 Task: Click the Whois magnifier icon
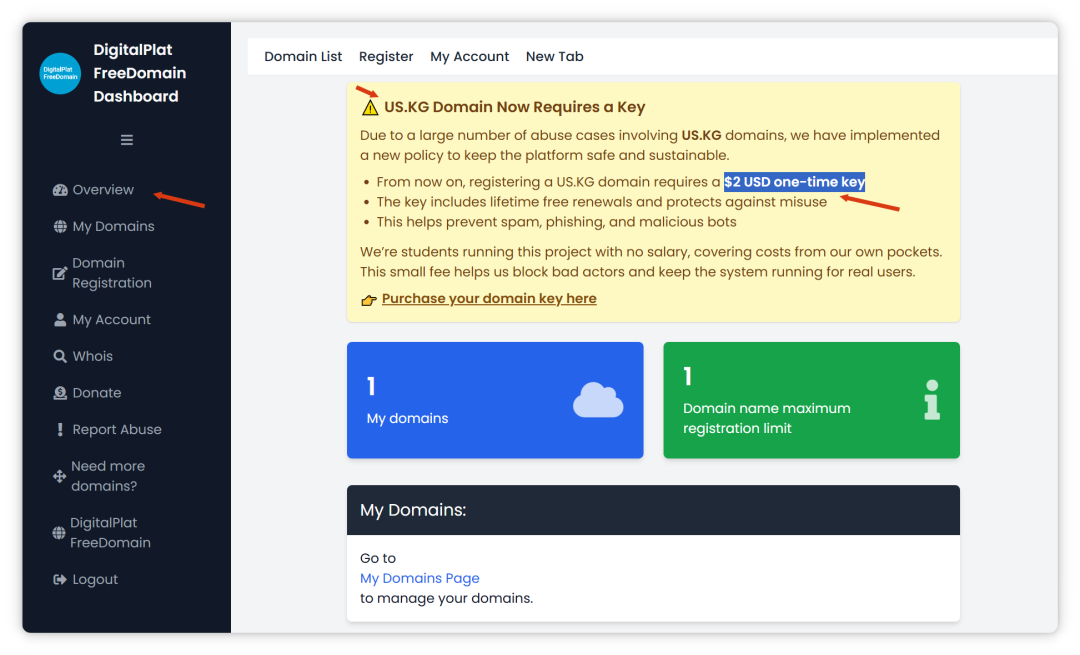tap(60, 357)
